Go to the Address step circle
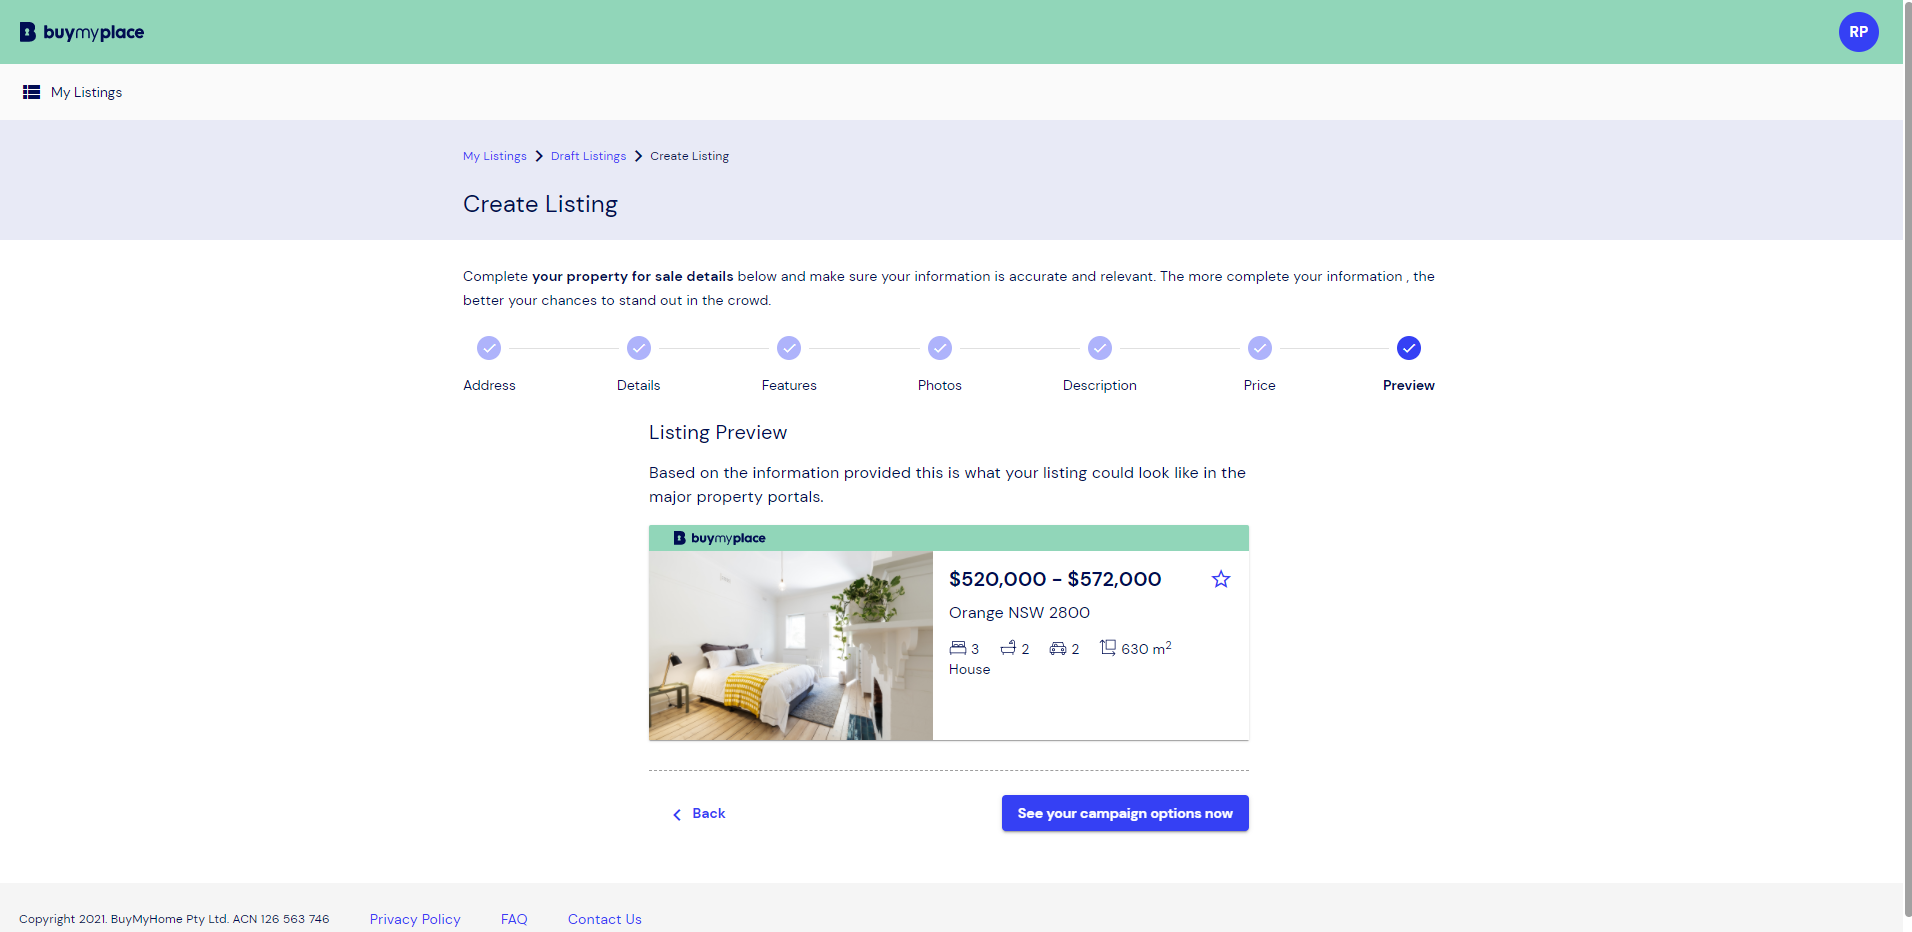 click(489, 348)
